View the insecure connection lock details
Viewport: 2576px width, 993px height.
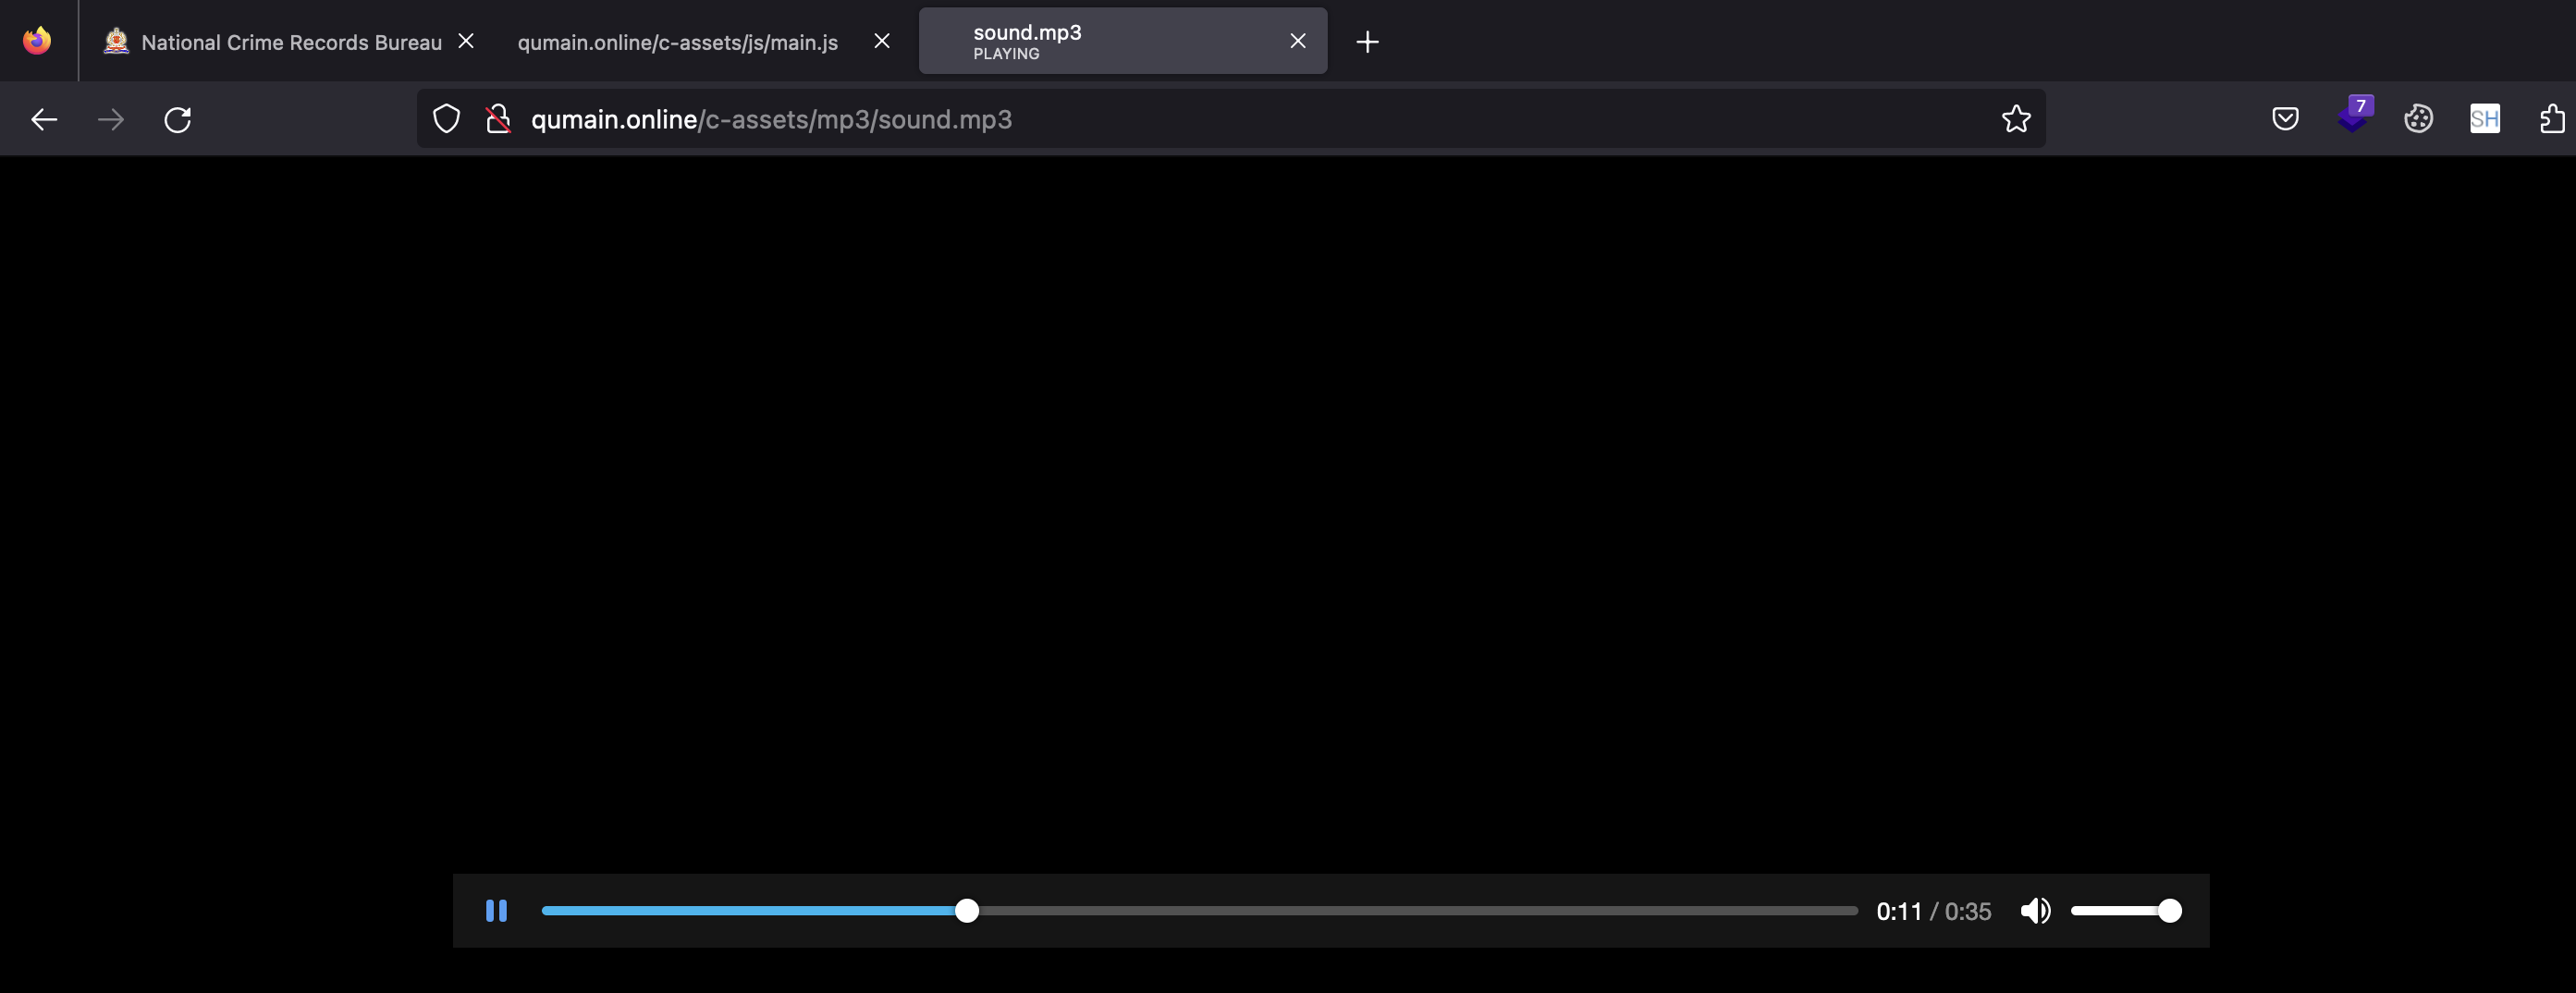(498, 119)
